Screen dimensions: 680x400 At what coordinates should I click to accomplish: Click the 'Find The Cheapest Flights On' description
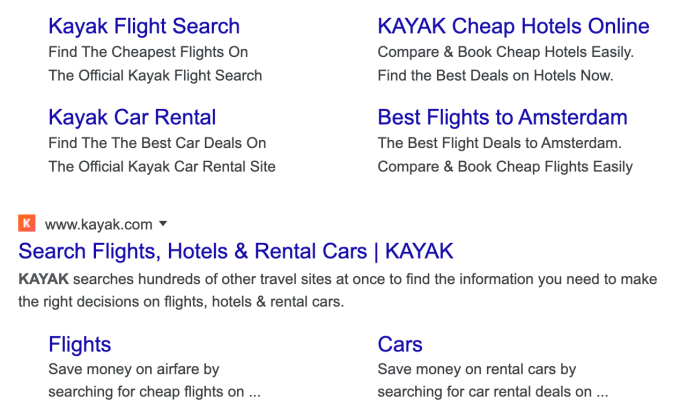click(x=148, y=52)
